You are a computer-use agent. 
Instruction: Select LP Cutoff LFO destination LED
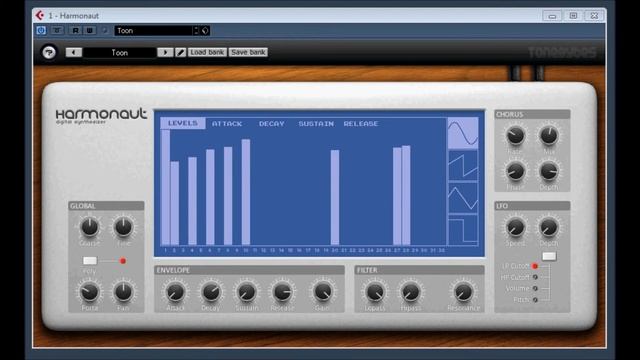(x=535, y=266)
